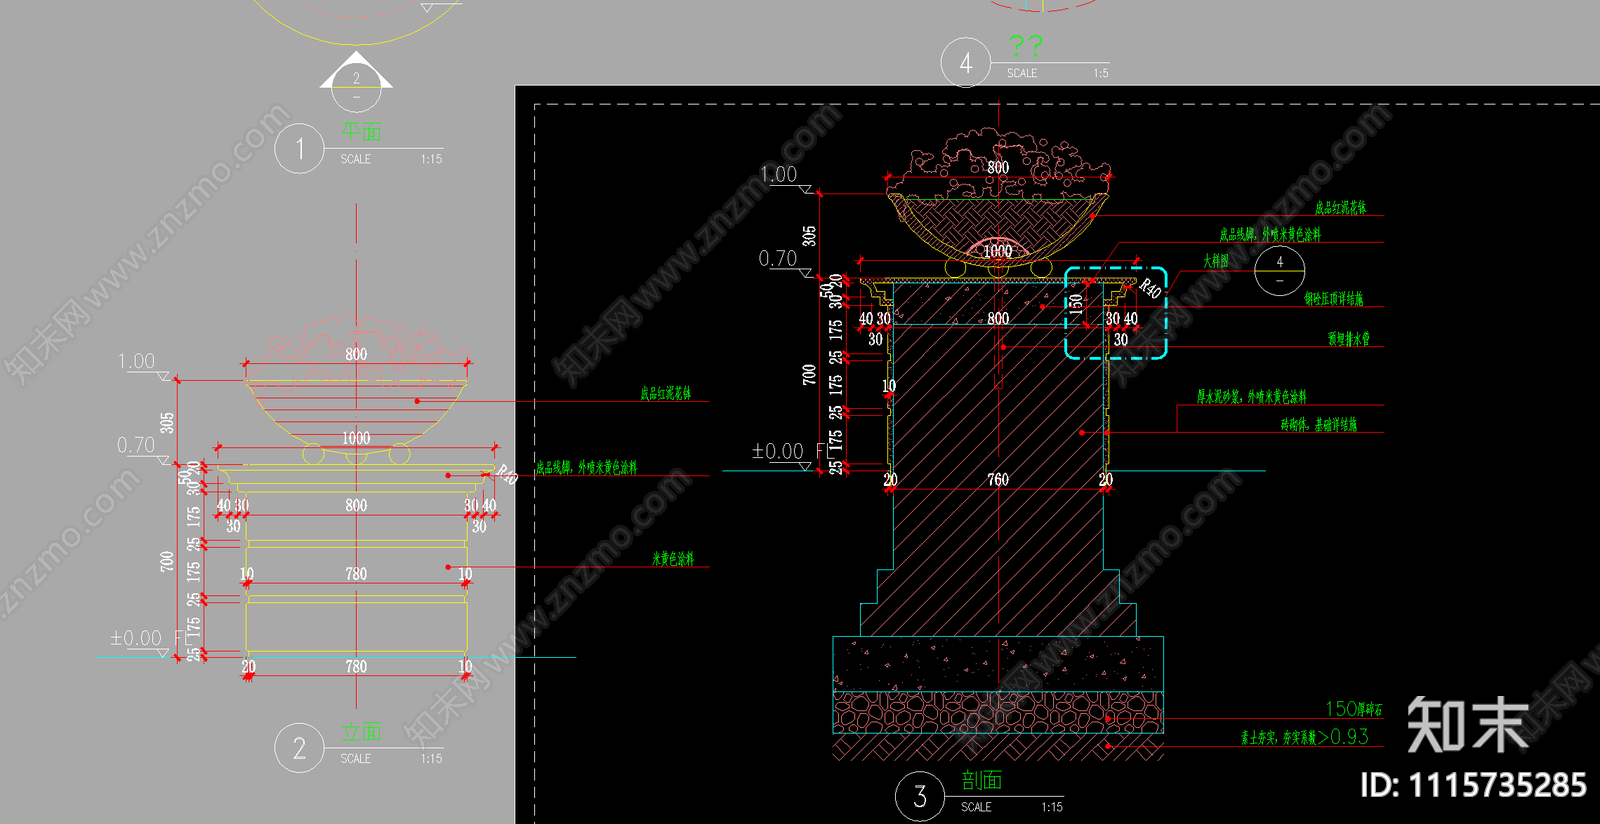The height and width of the screenshot is (824, 1600).
Task: Select 米黄色涂料 note in the elevation
Action: [x=673, y=559]
